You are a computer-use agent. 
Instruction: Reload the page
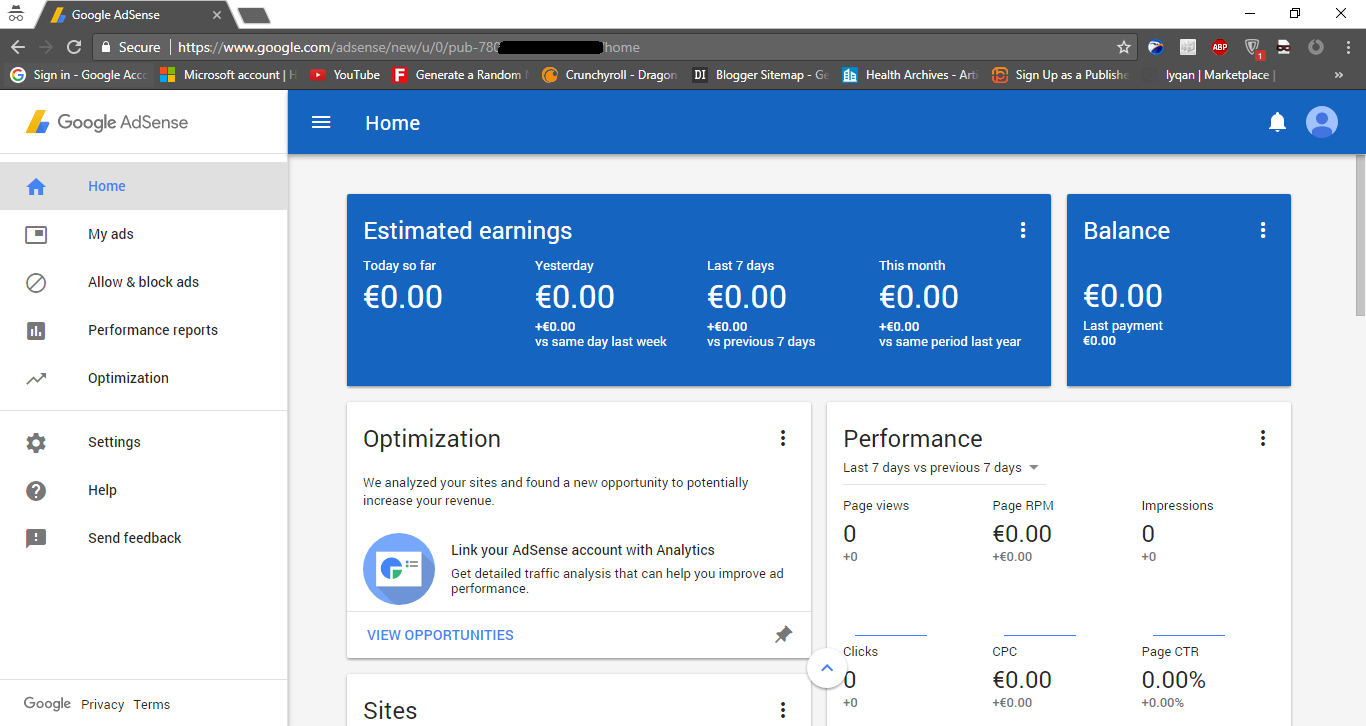(x=74, y=47)
